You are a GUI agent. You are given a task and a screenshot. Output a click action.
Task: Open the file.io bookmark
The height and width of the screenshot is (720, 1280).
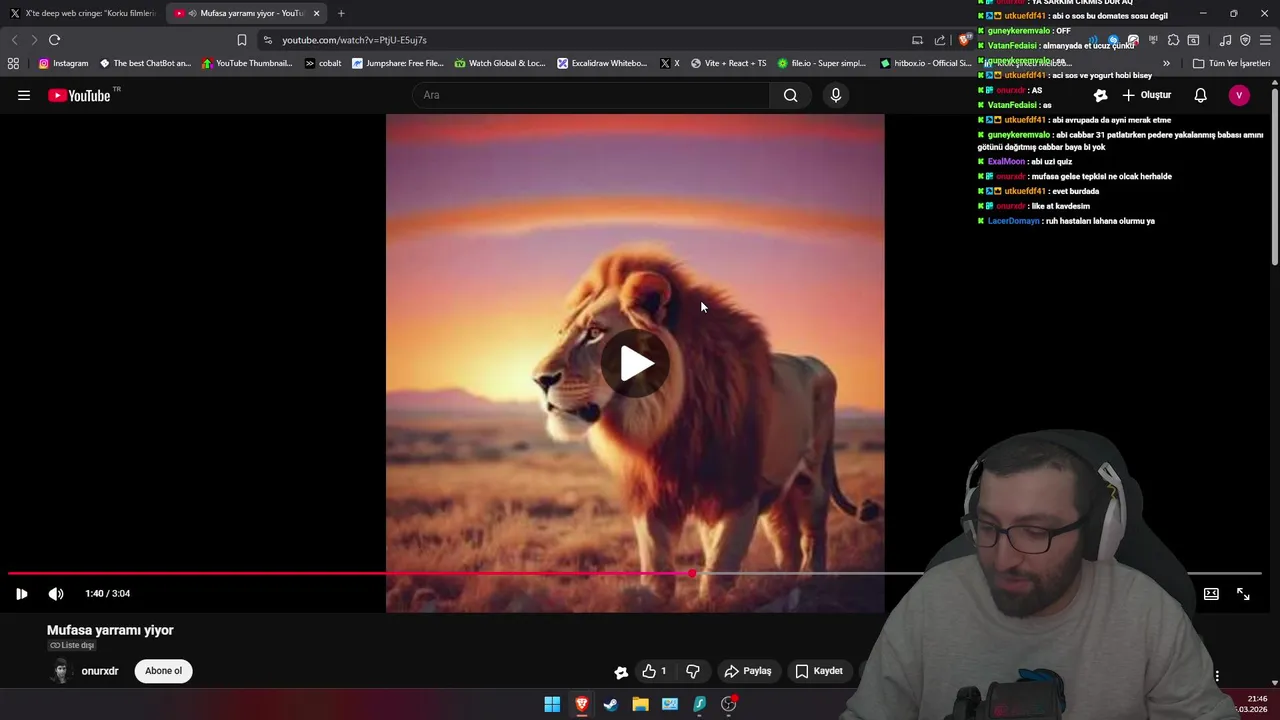point(821,63)
